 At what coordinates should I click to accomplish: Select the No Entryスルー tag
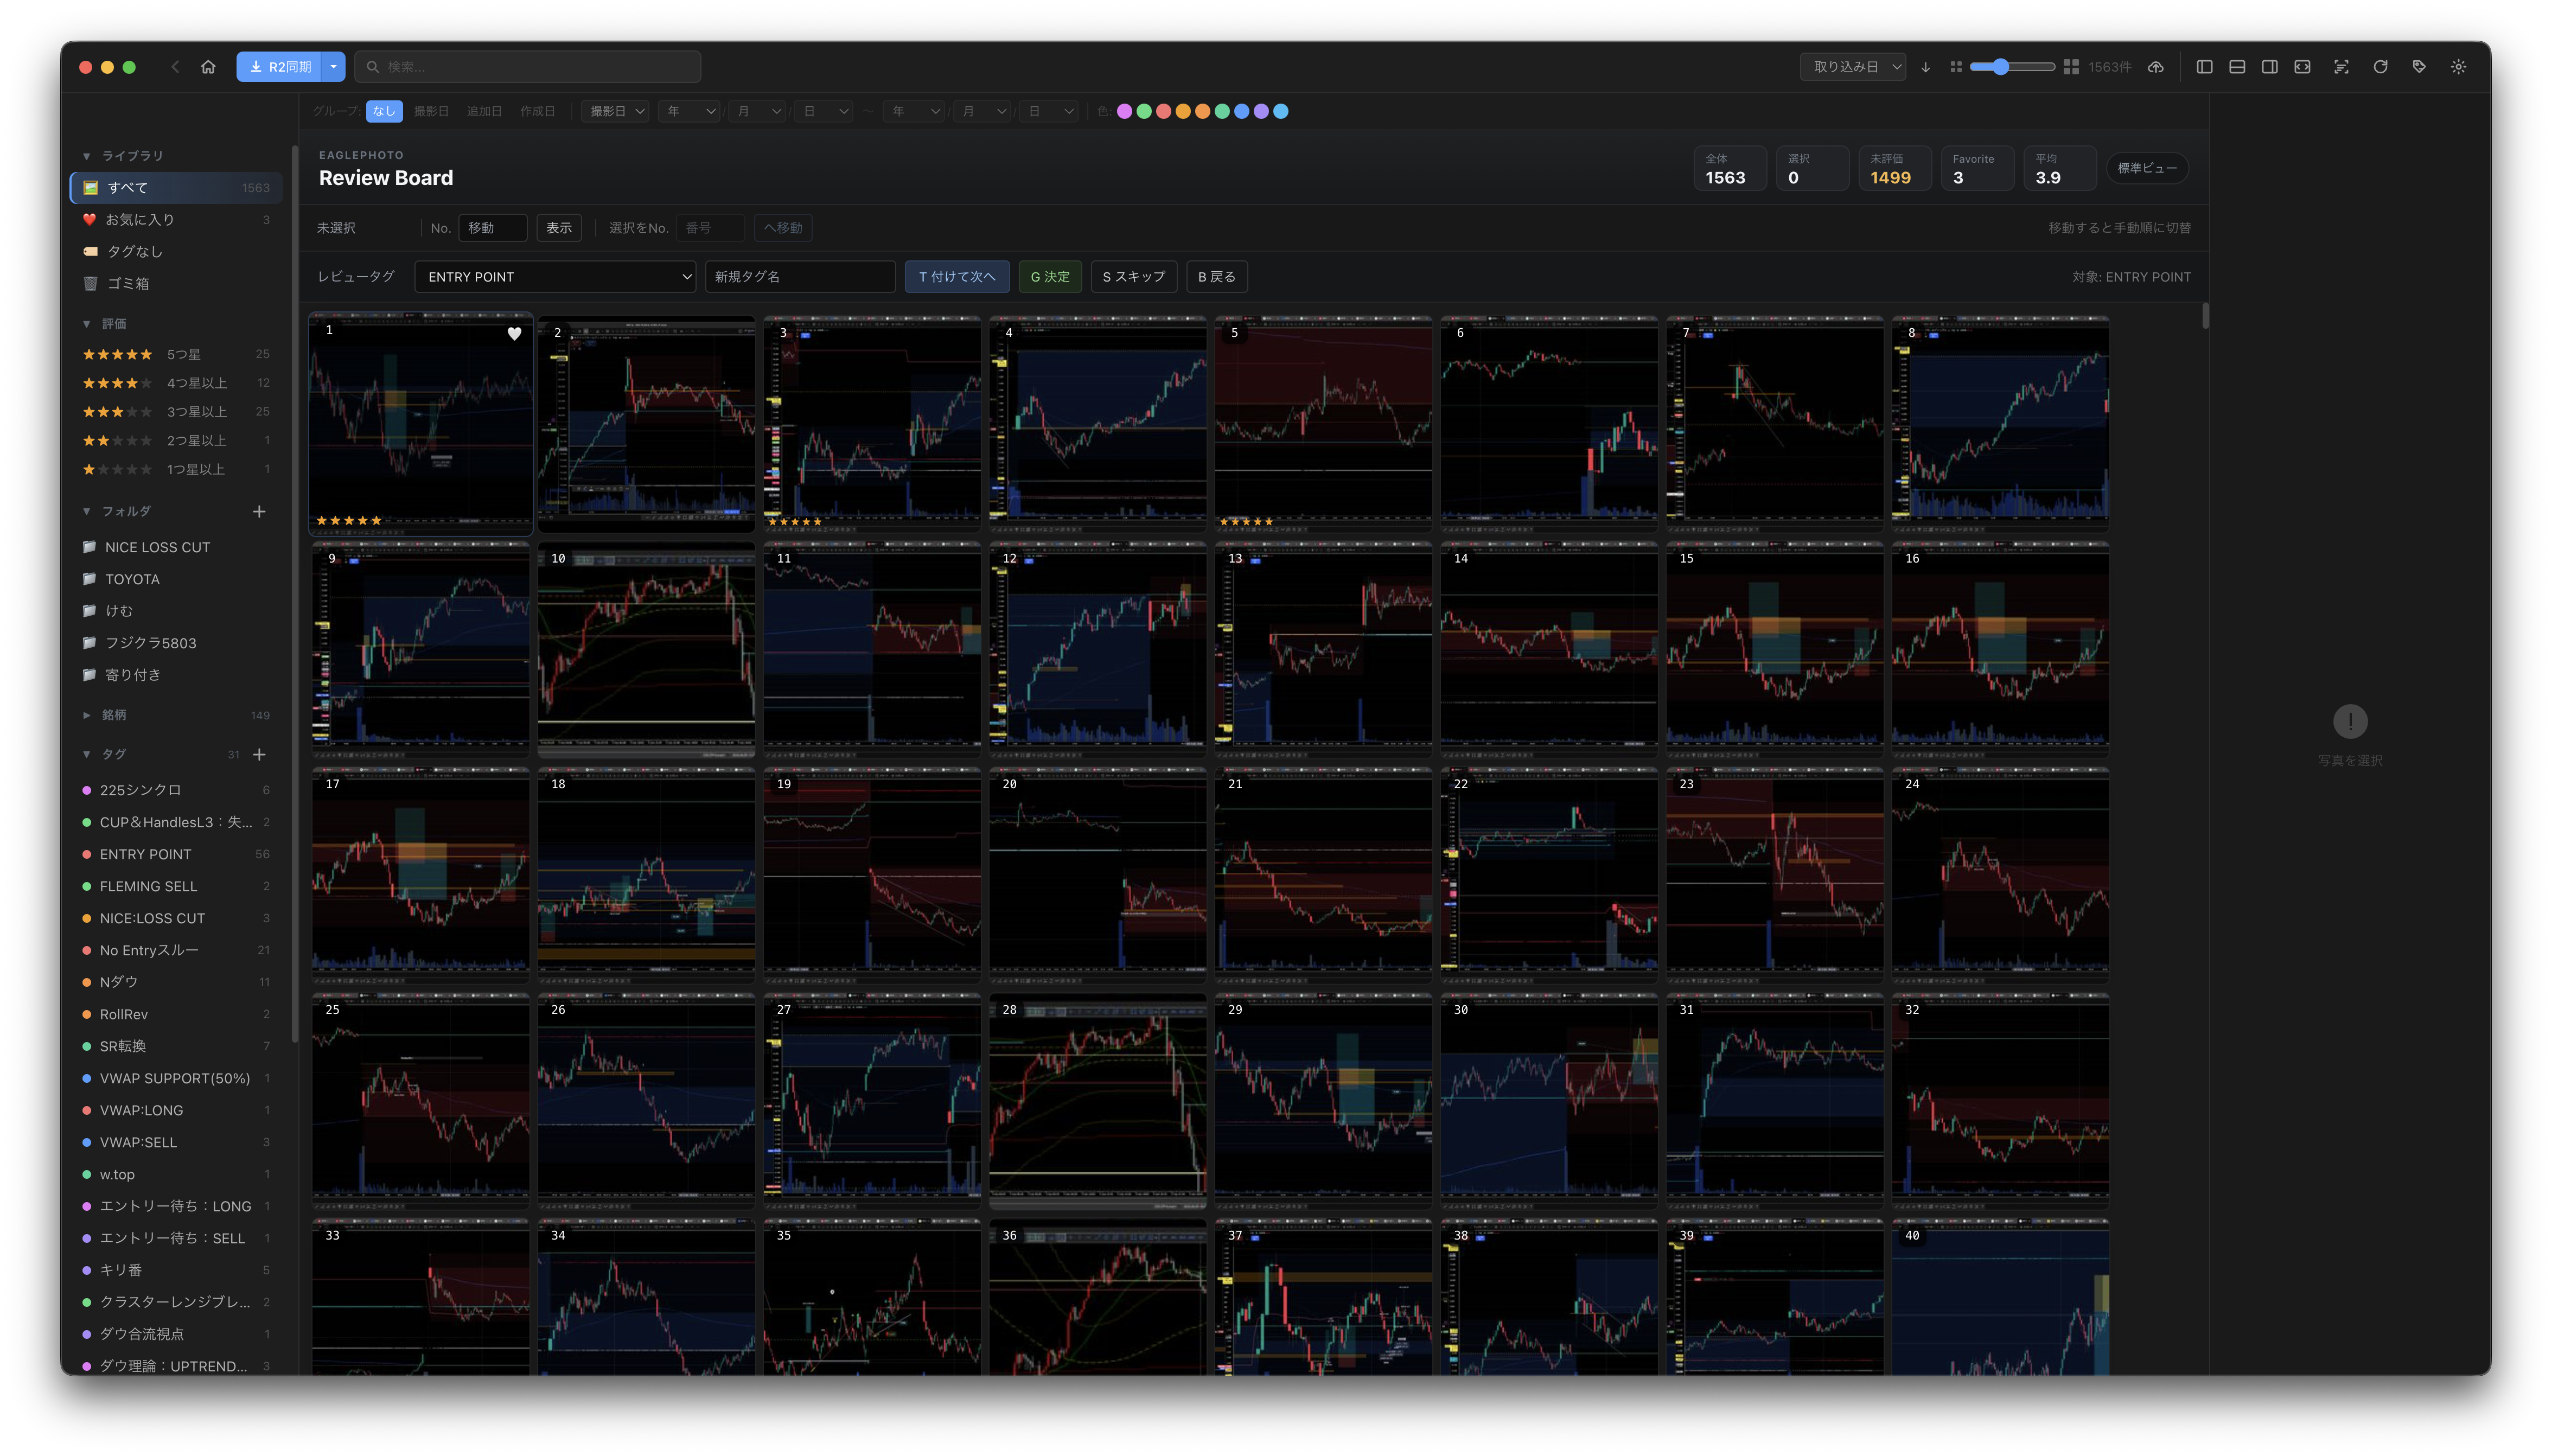point(176,950)
